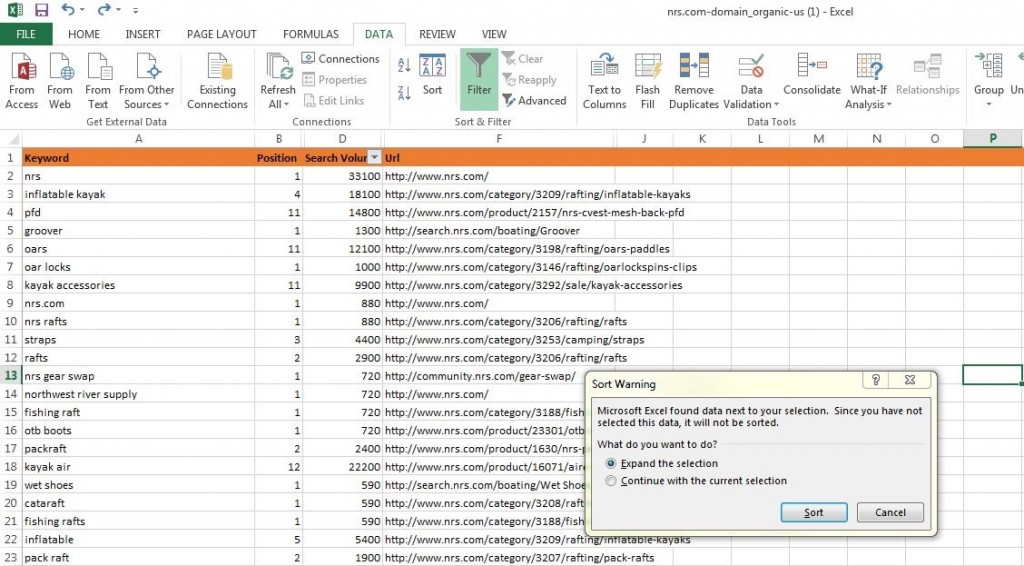Select cell with value 22200
Image resolution: width=1024 pixels, height=566 pixels.
tap(342, 467)
